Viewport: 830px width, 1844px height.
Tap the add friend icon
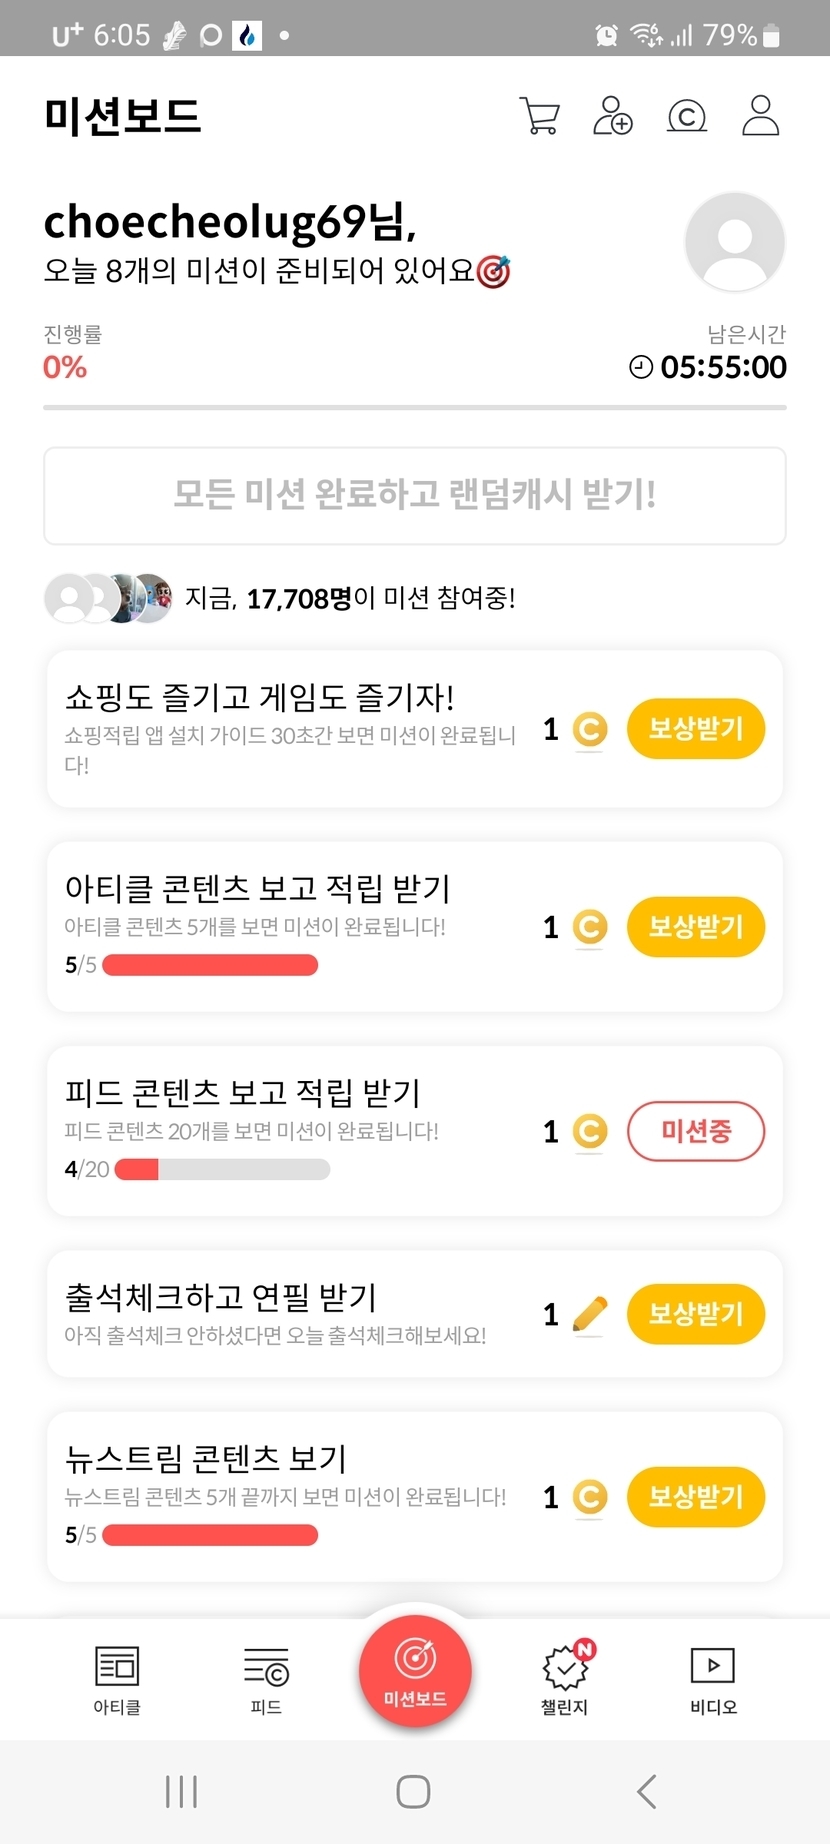click(612, 116)
